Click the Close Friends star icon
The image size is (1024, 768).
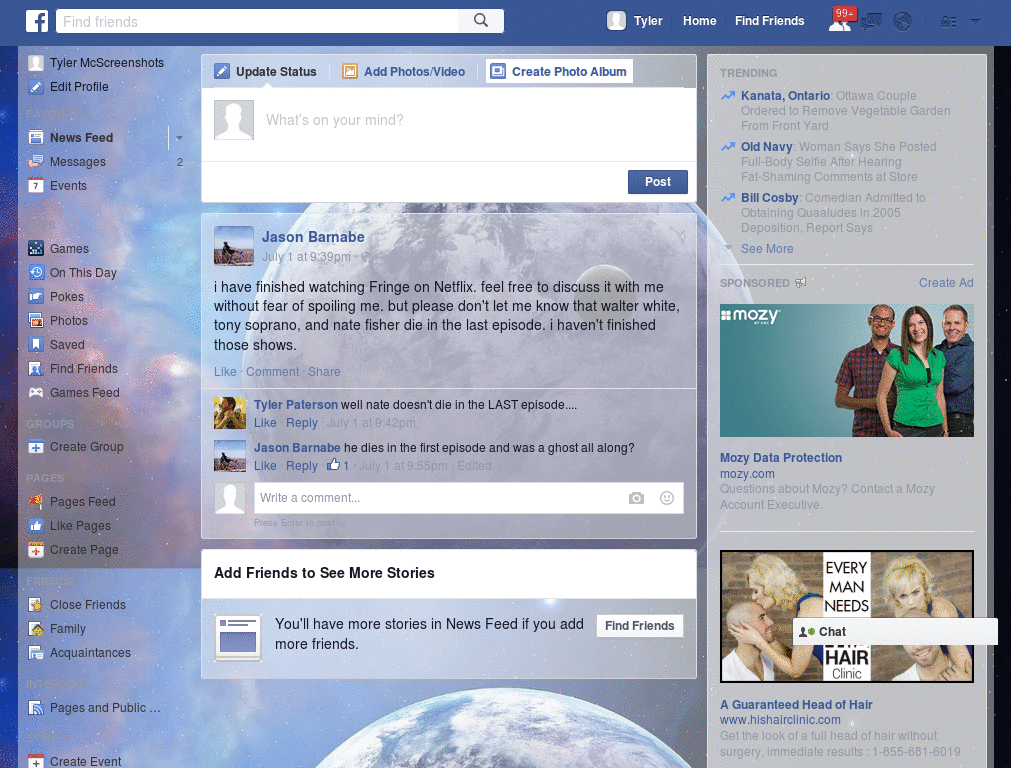coord(36,605)
